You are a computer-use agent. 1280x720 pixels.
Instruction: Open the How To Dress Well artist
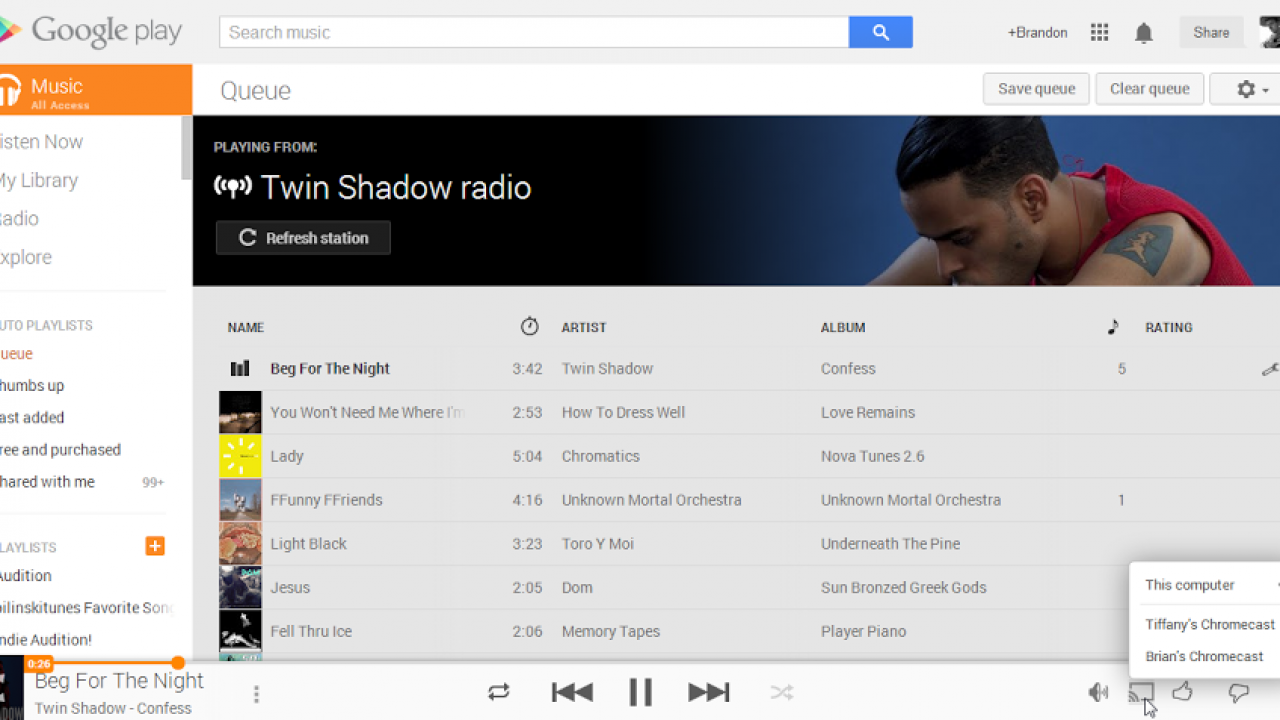click(623, 412)
